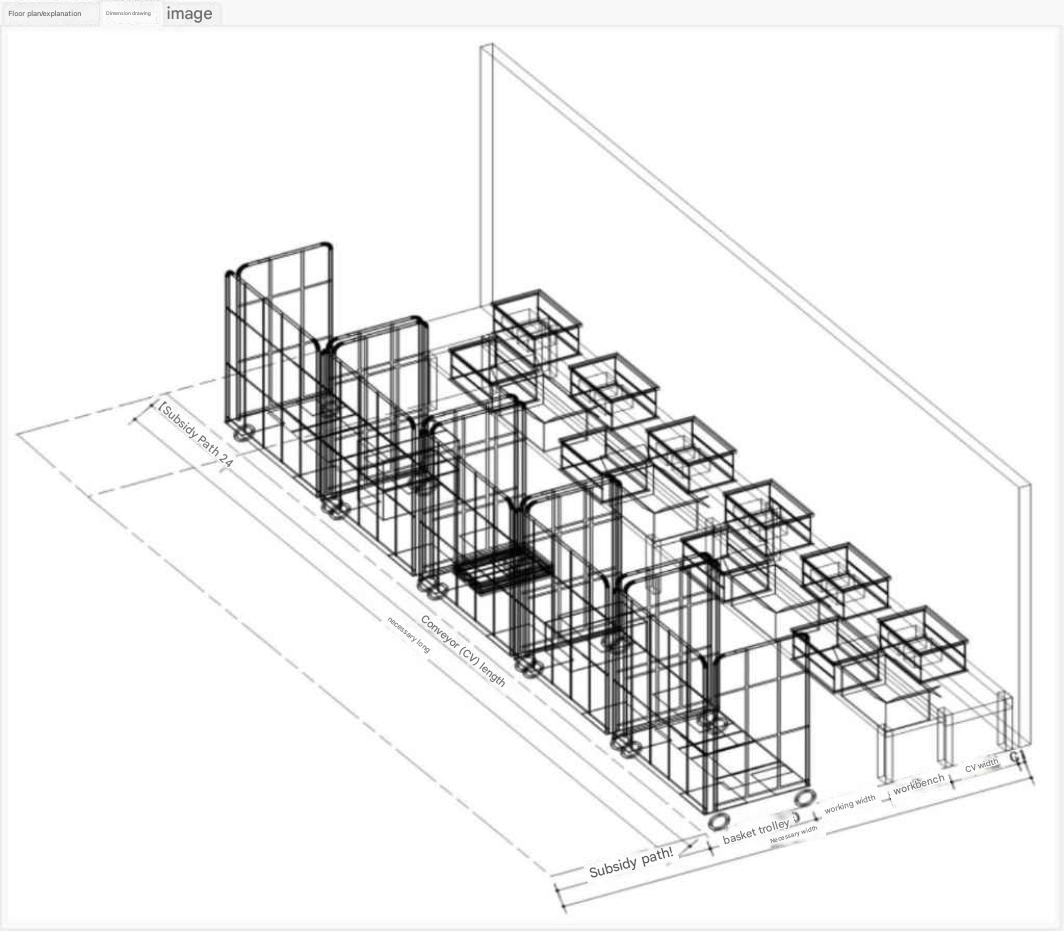This screenshot has height=931, width=1064.
Task: Click the 'Subsidy Path 24' label
Action: click(196, 434)
